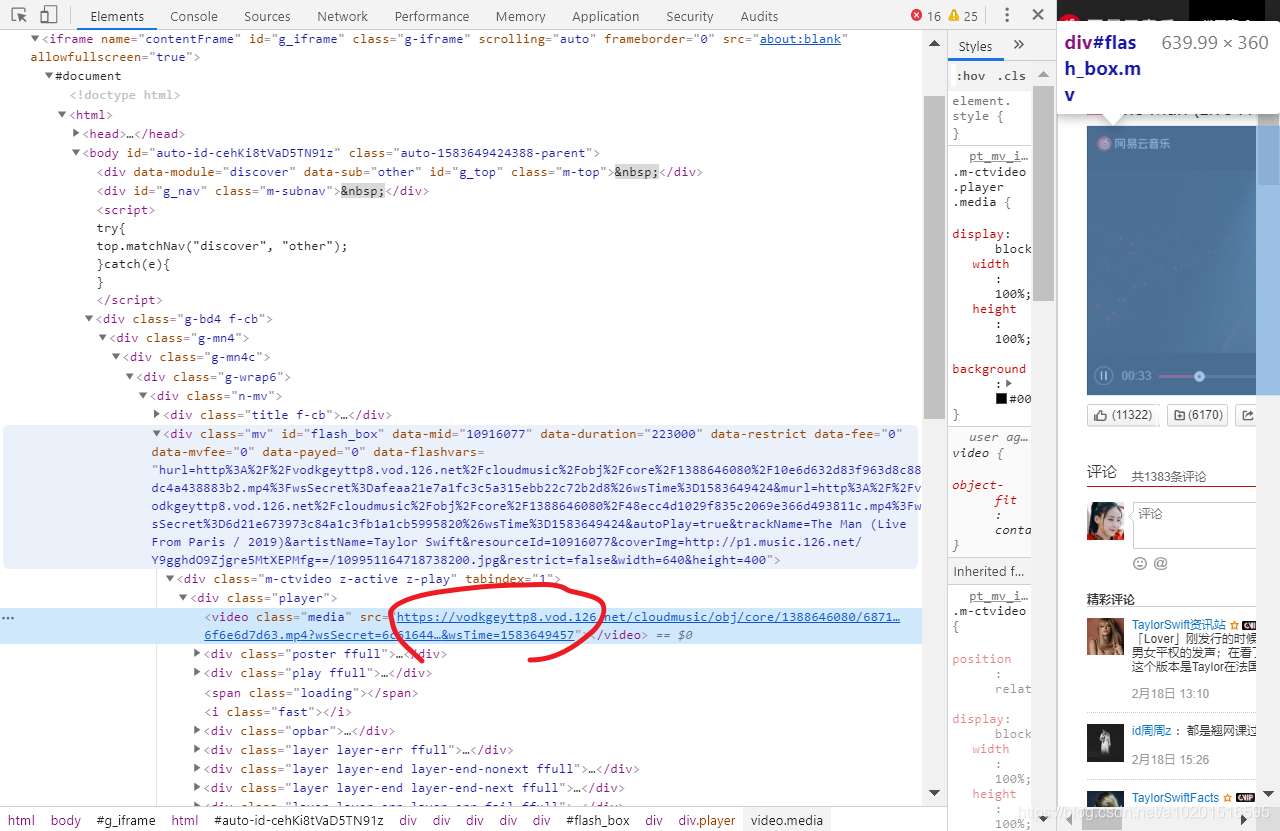
Task: Click the video progress slider handle
Action: tap(1199, 376)
